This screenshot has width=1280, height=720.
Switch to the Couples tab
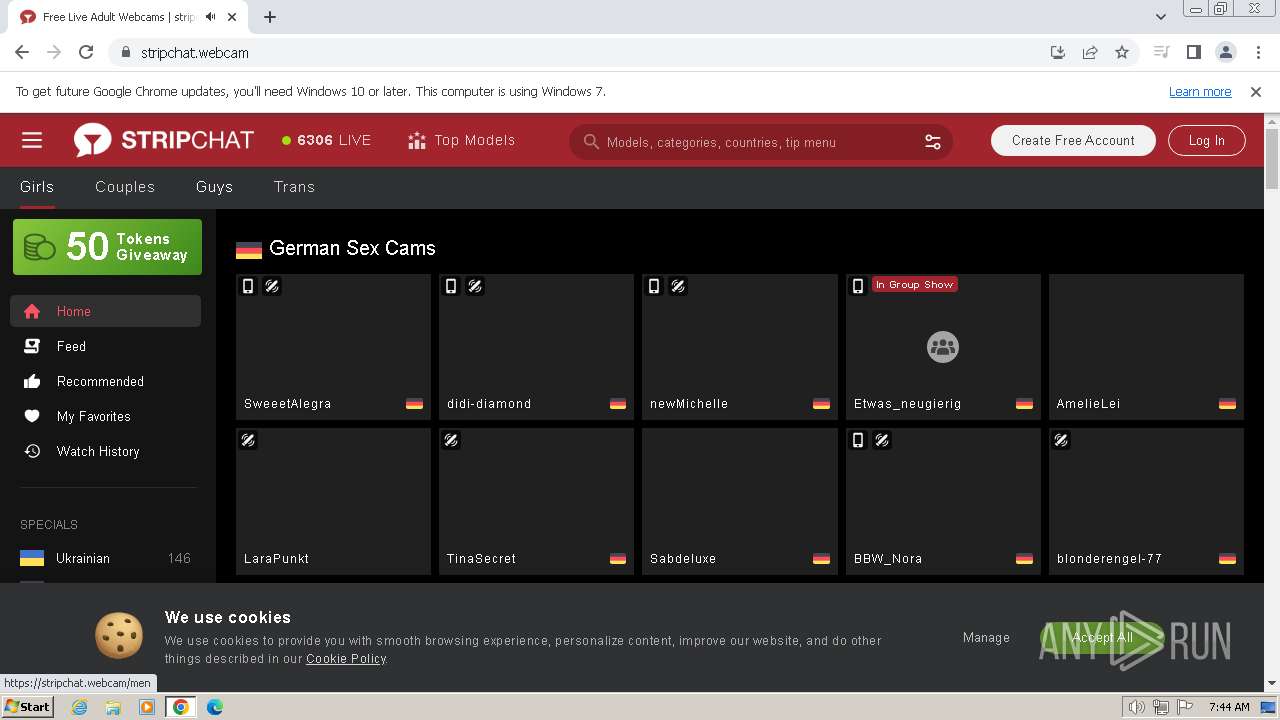[125, 187]
